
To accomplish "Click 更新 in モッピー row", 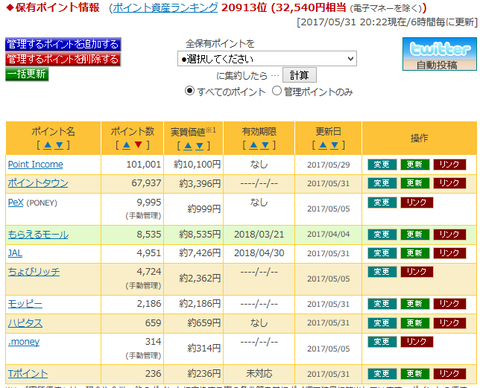I will (x=415, y=304).
